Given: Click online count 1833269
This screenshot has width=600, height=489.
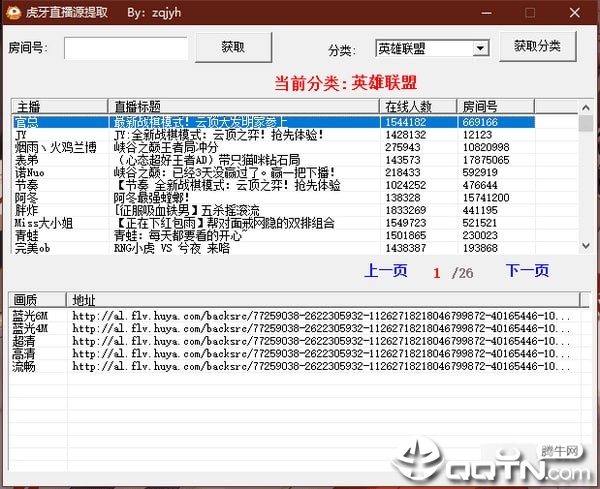Looking at the screenshot, I should [x=406, y=210].
